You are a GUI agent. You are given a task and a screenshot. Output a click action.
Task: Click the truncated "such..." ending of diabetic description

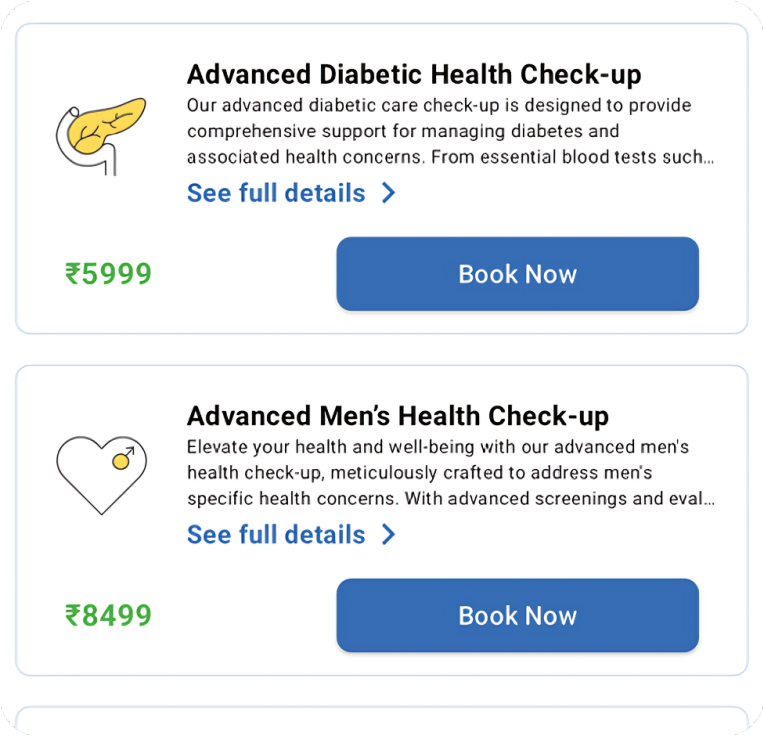pos(692,157)
